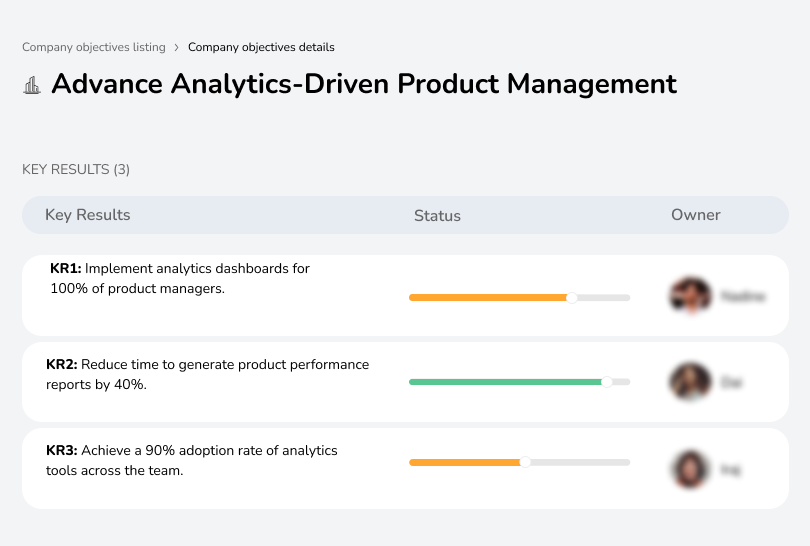Click the Company objectives details breadcrumb
Screen dimensions: 810x546
pos(261,47)
